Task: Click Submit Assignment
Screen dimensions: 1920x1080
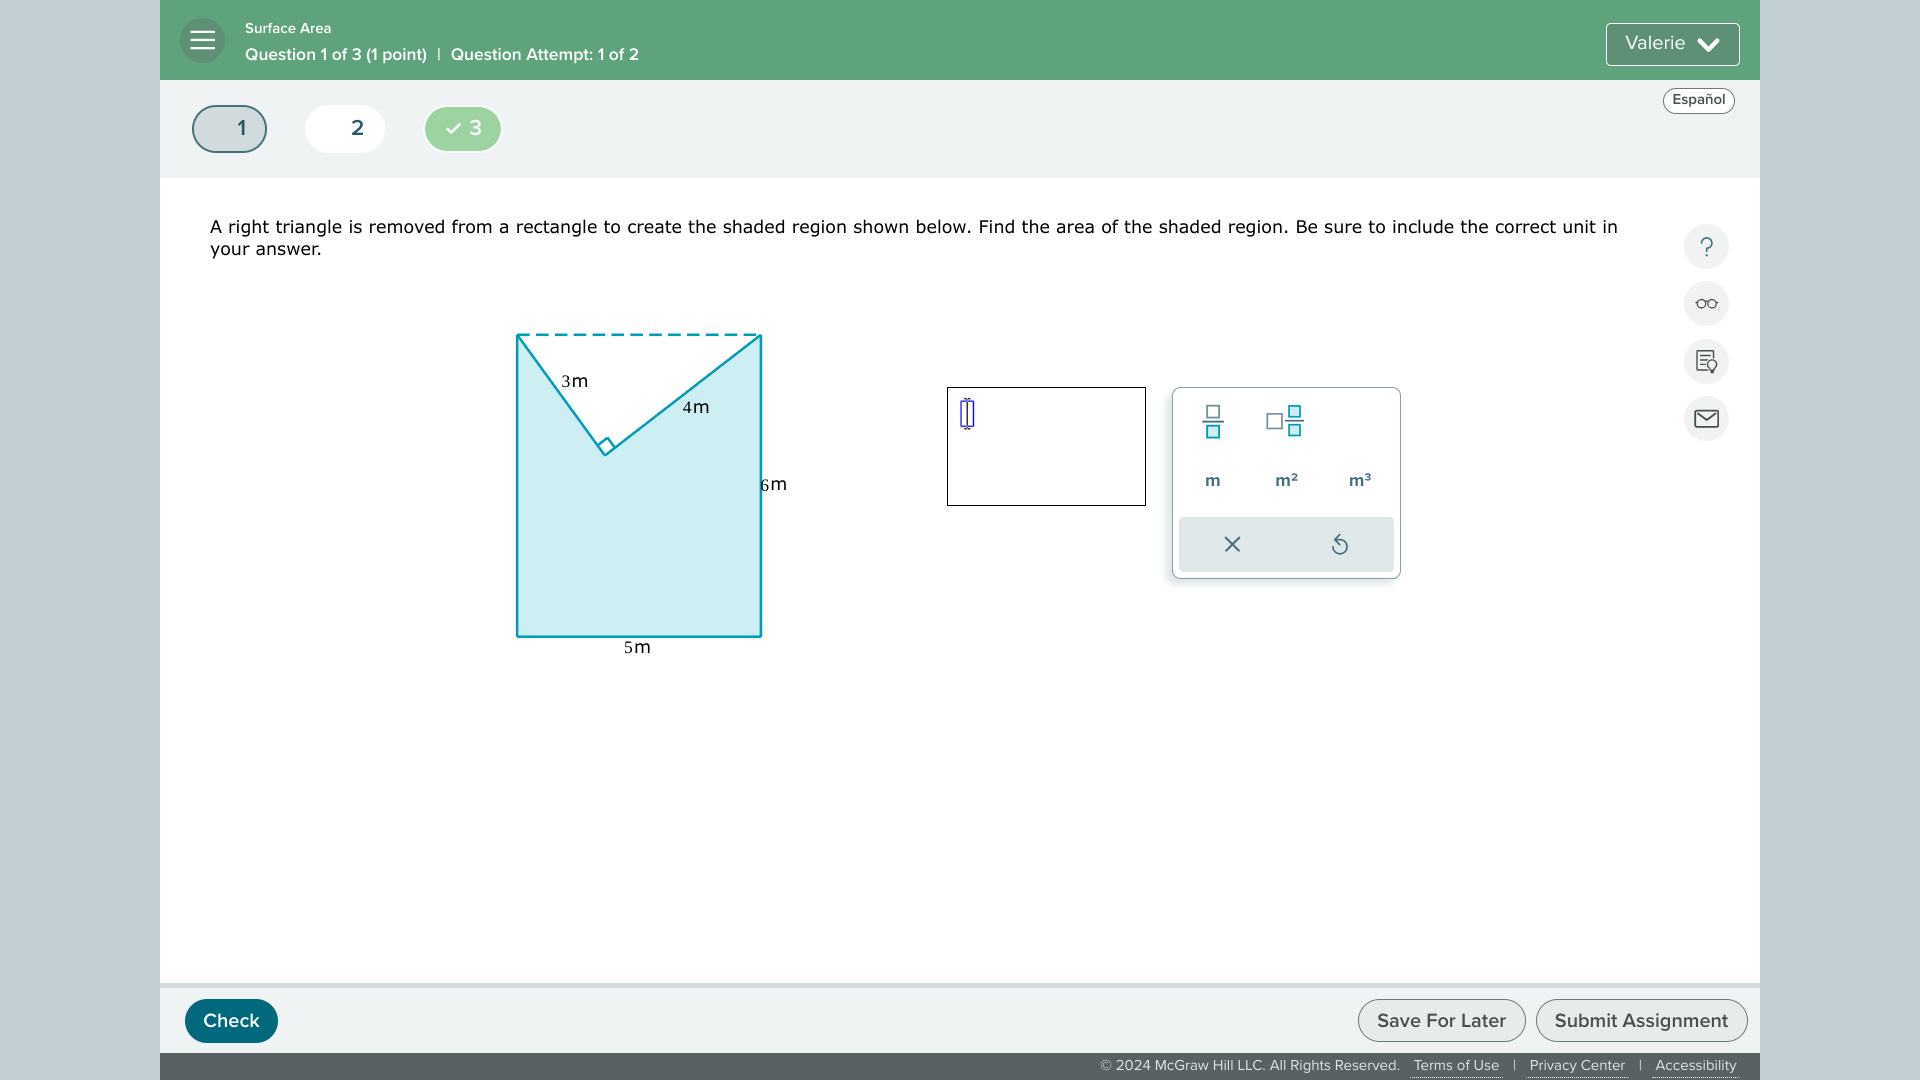Action: [x=1641, y=1021]
